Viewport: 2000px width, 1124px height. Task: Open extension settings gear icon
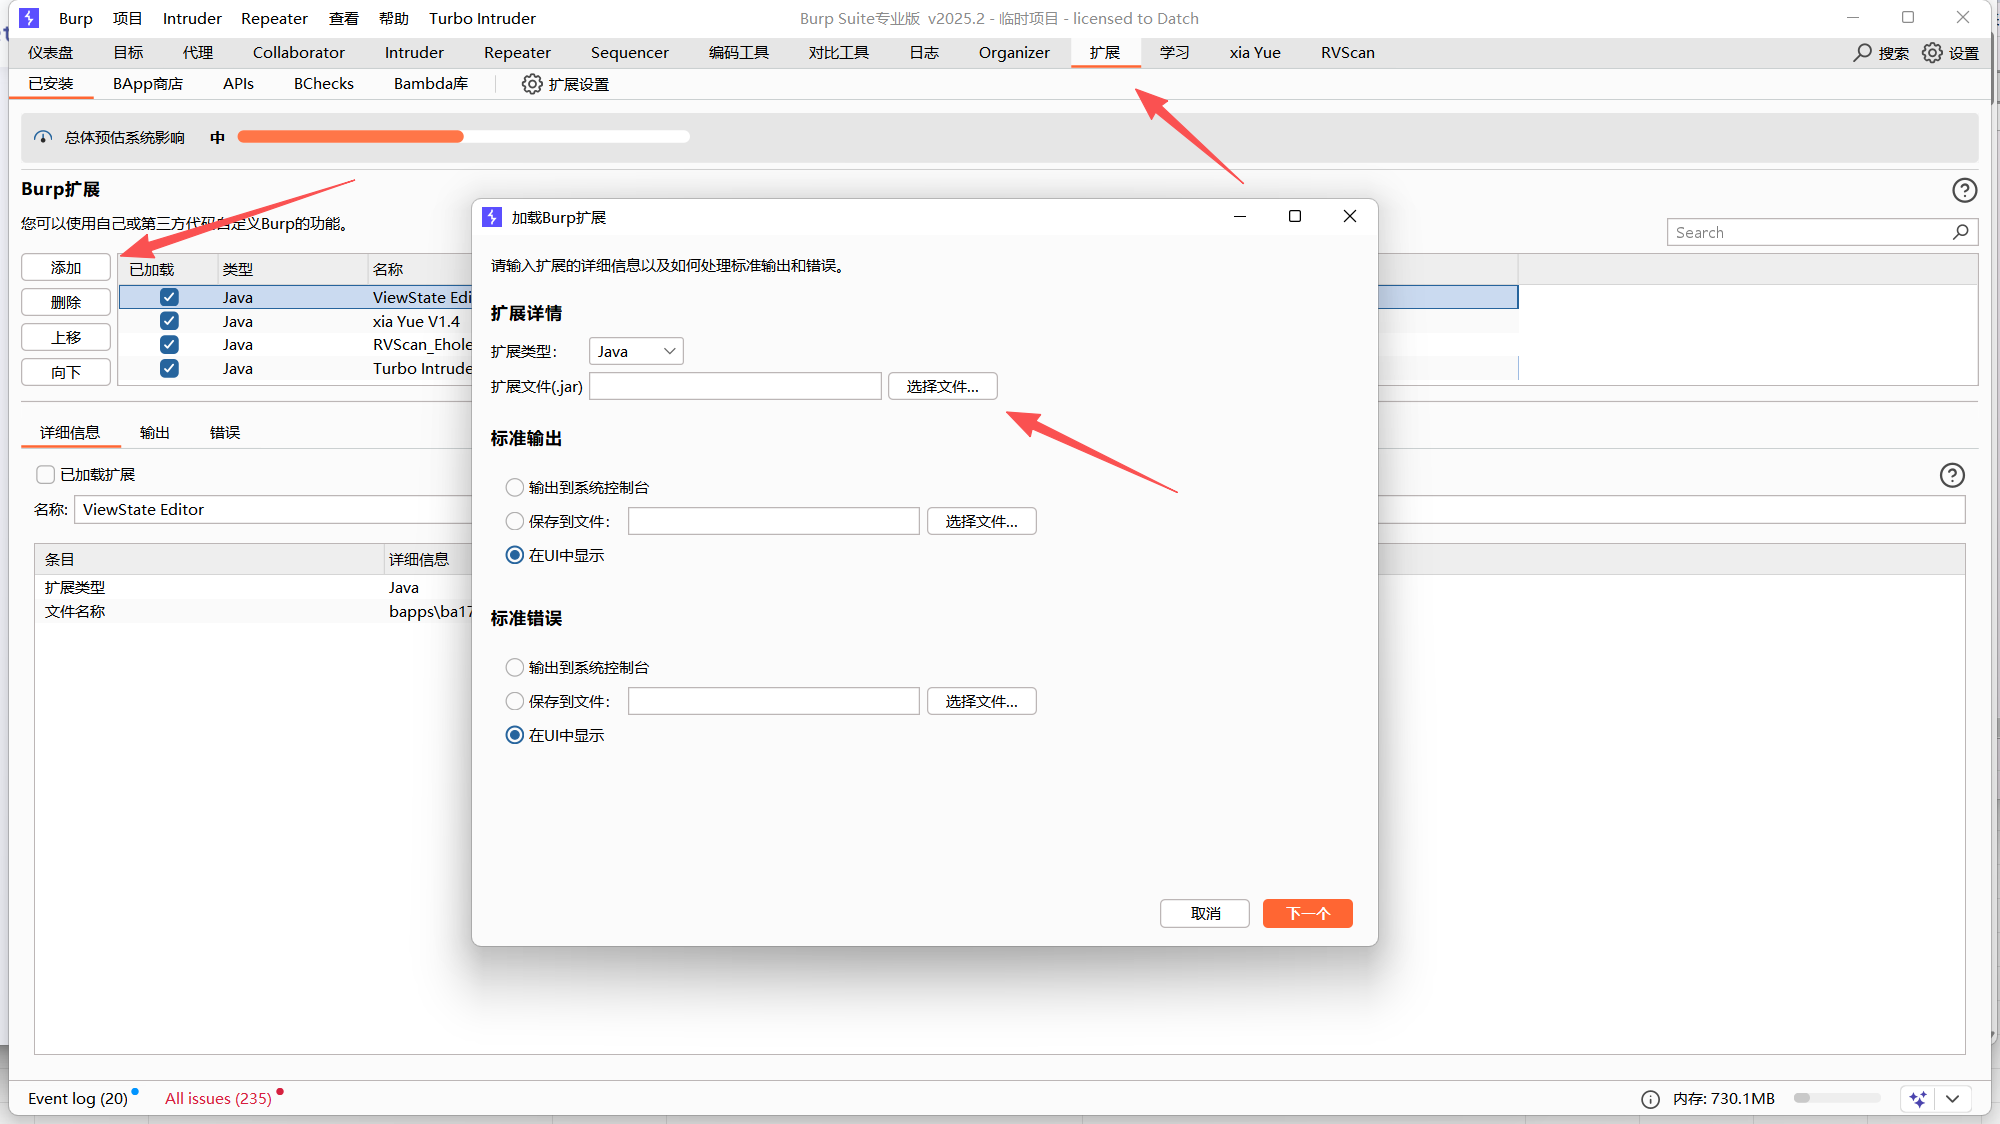point(532,84)
